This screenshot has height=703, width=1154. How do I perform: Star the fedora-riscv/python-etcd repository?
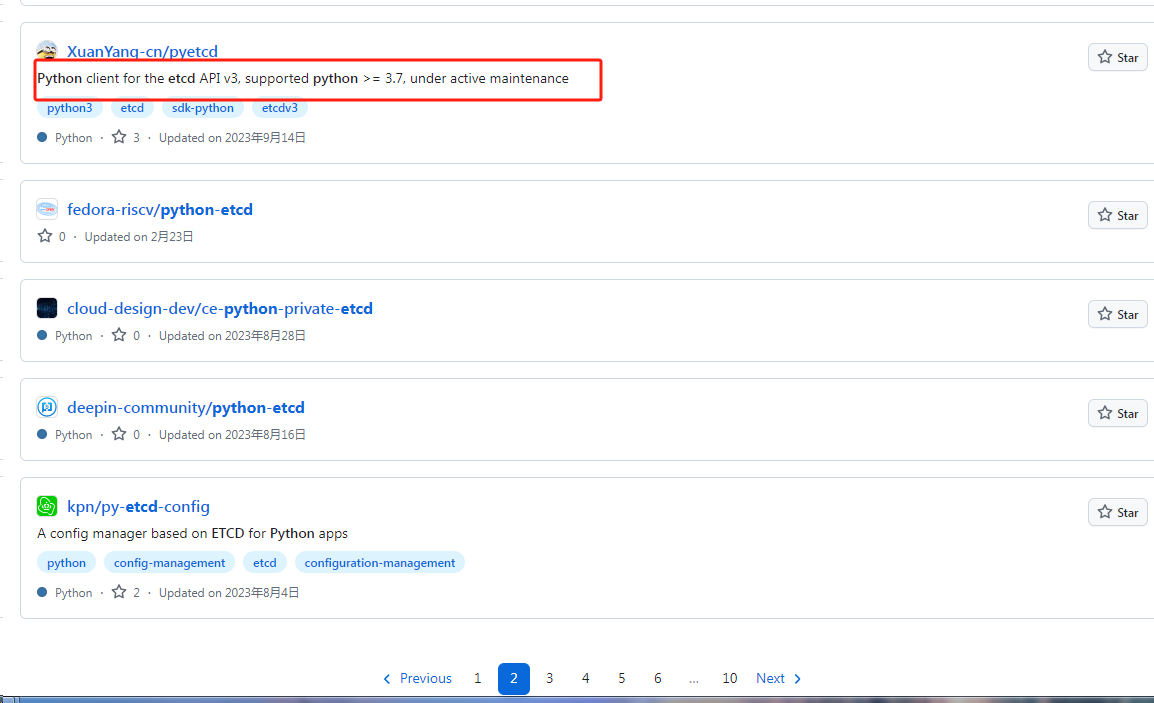(x=1117, y=215)
